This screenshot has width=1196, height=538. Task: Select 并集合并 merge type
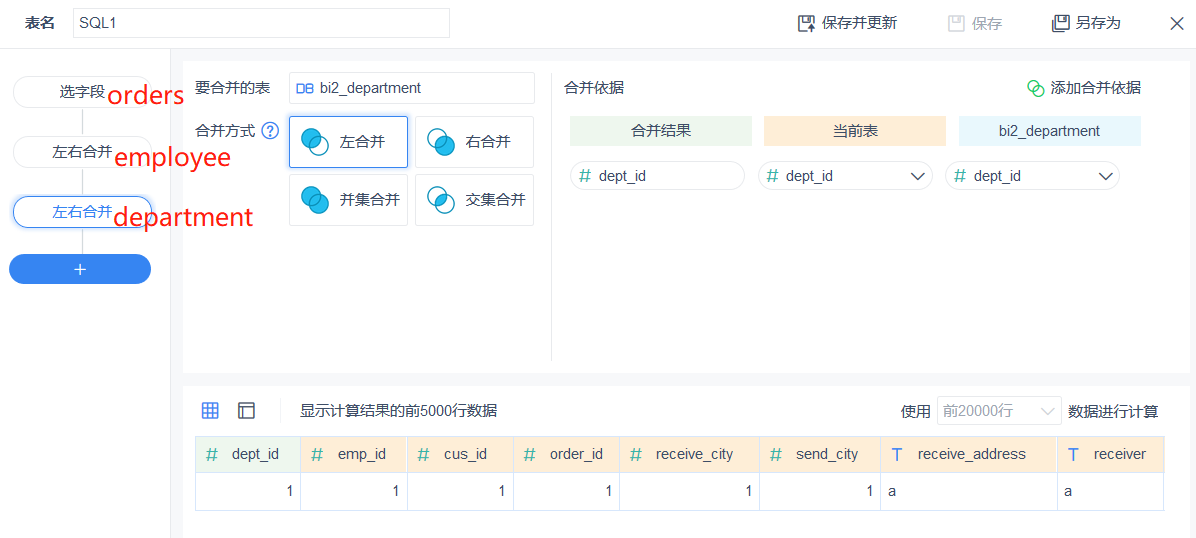[348, 200]
